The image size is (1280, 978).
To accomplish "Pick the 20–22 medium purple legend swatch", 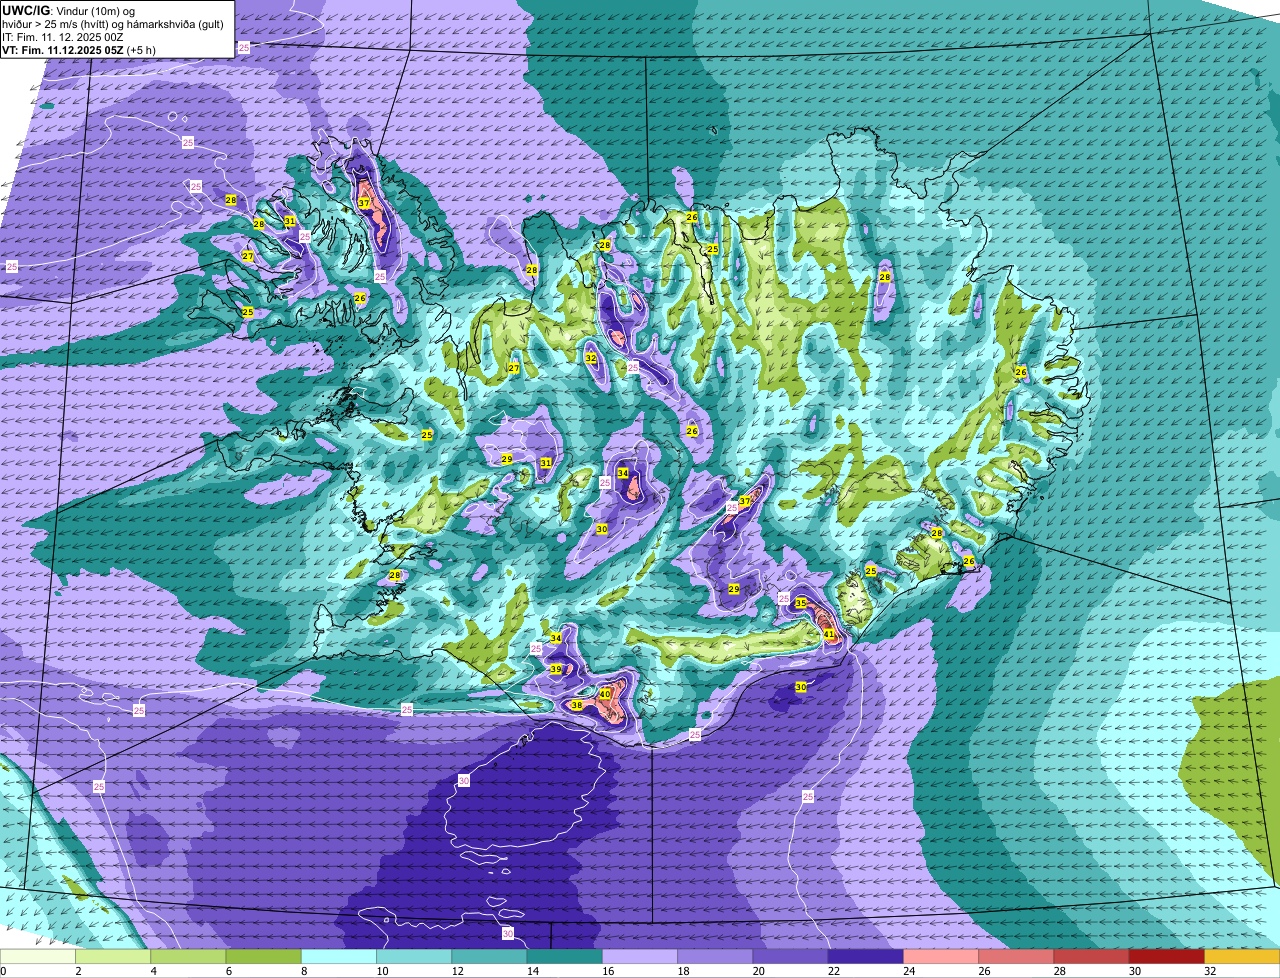I will 790,956.
